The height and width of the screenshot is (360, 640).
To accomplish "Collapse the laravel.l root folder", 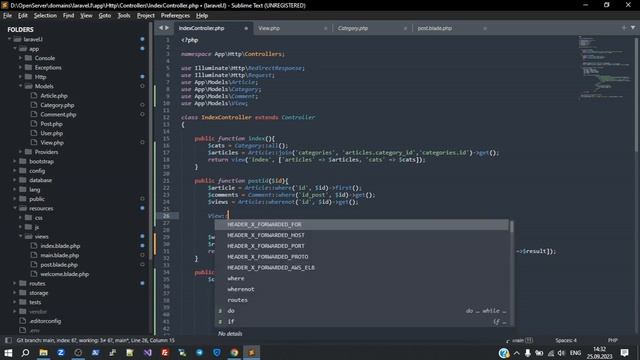I will [9, 39].
